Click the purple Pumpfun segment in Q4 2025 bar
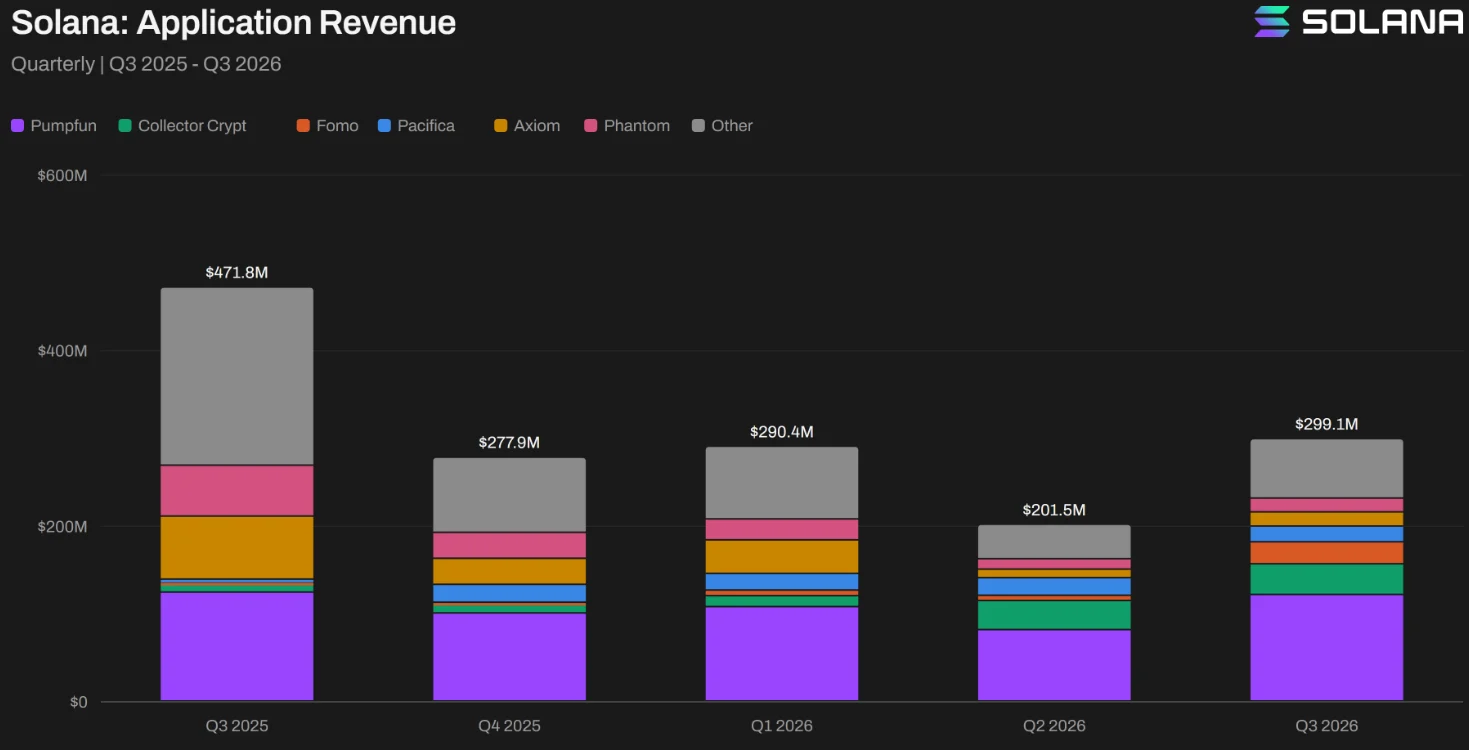This screenshot has width=1469, height=750. click(x=509, y=657)
